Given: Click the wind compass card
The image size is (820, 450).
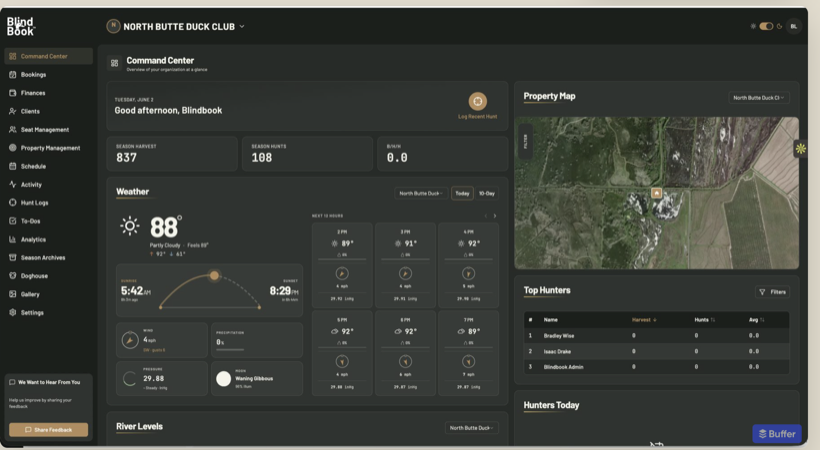Looking at the screenshot, I should click(162, 340).
